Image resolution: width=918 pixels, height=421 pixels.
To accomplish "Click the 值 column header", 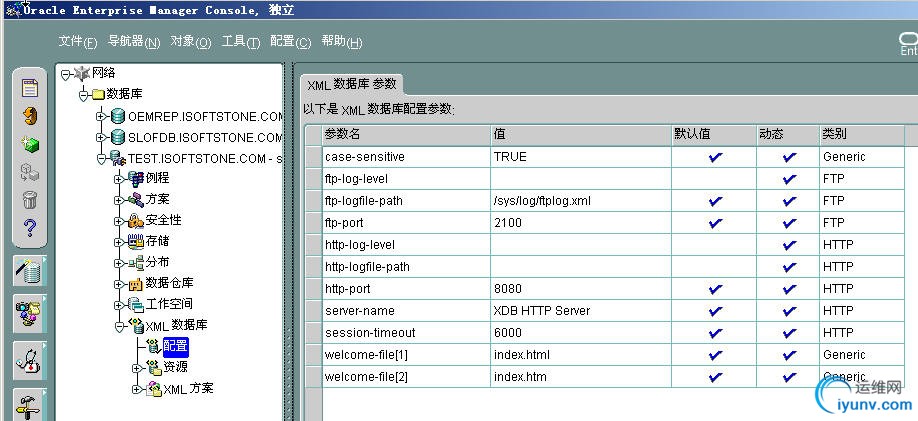I will pyautogui.click(x=581, y=134).
